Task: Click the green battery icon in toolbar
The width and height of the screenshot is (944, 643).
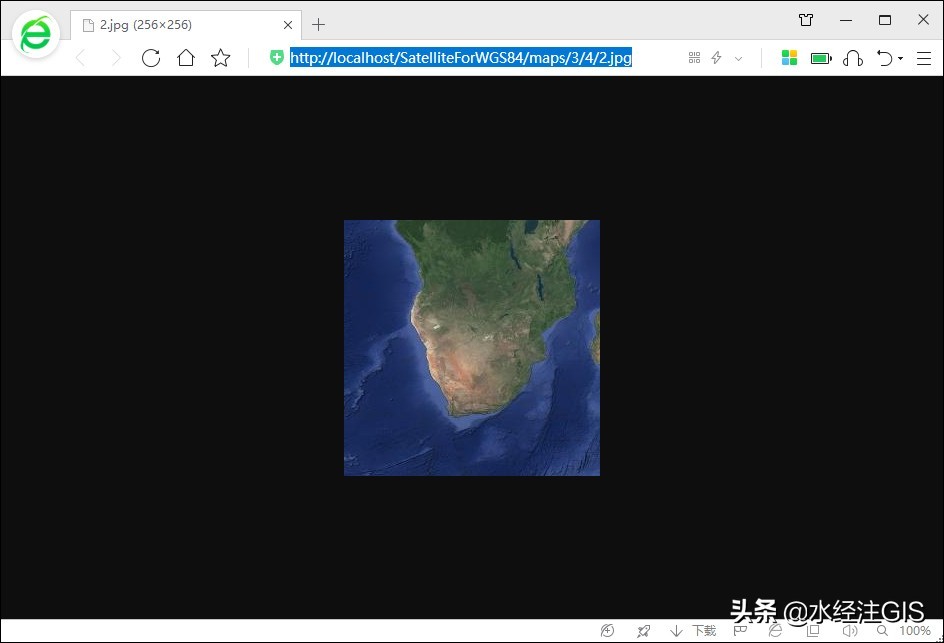Action: pyautogui.click(x=821, y=58)
